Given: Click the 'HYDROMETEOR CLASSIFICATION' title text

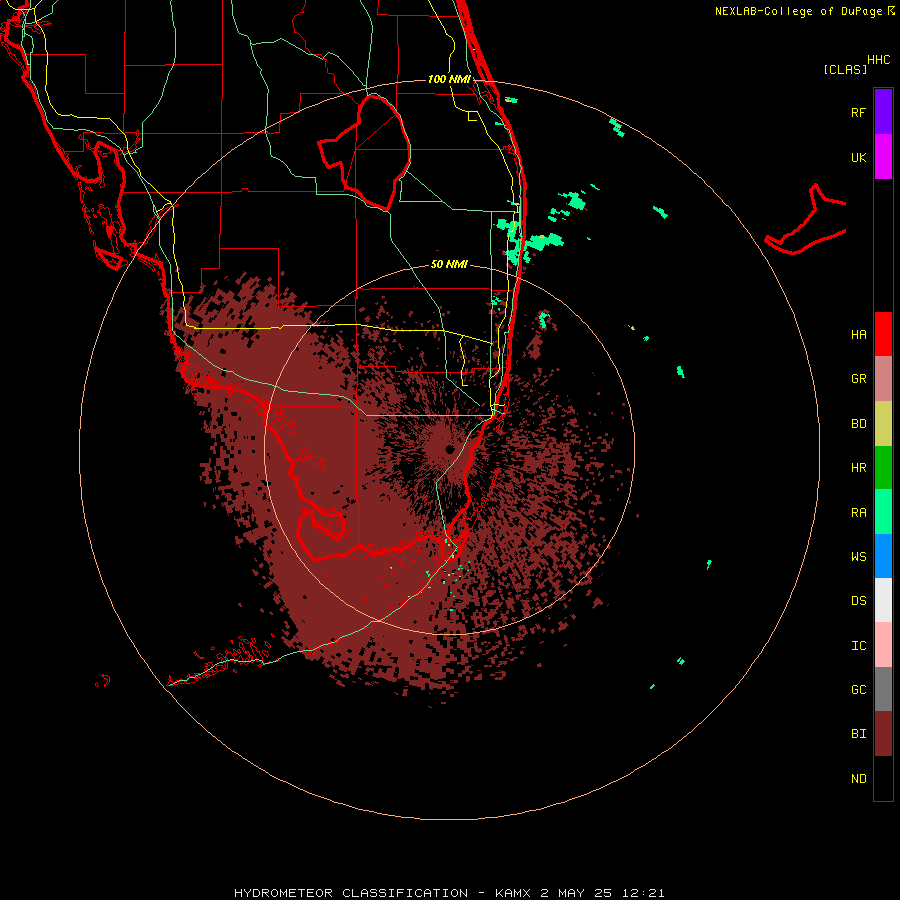Looking at the screenshot, I should coord(351,893).
